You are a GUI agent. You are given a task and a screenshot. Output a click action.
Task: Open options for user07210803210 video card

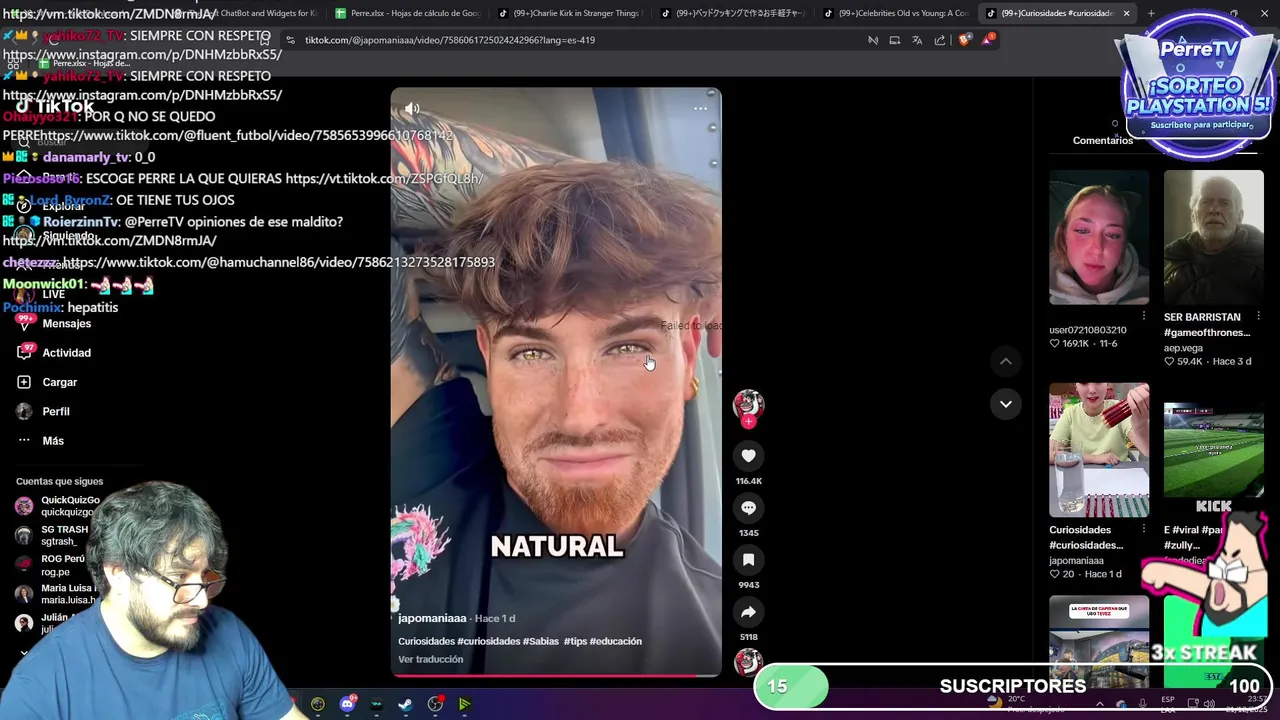click(x=1143, y=317)
